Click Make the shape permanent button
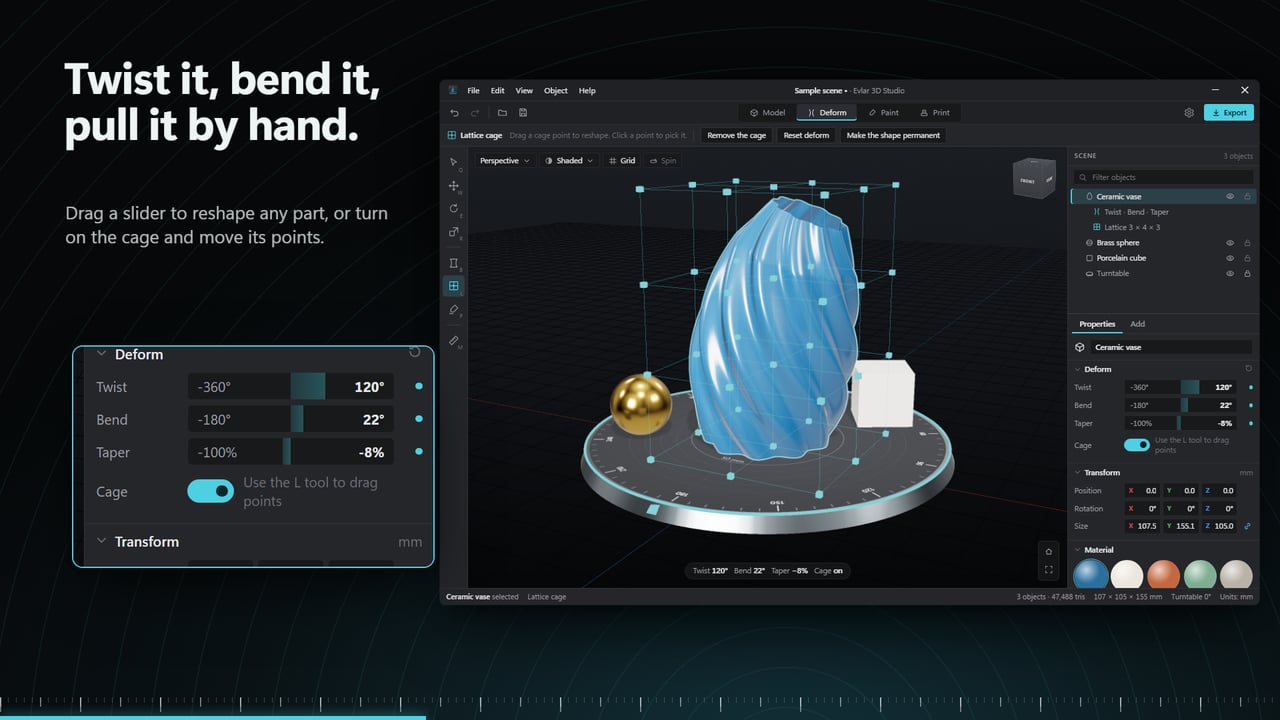Viewport: 1280px width, 720px height. (893, 135)
